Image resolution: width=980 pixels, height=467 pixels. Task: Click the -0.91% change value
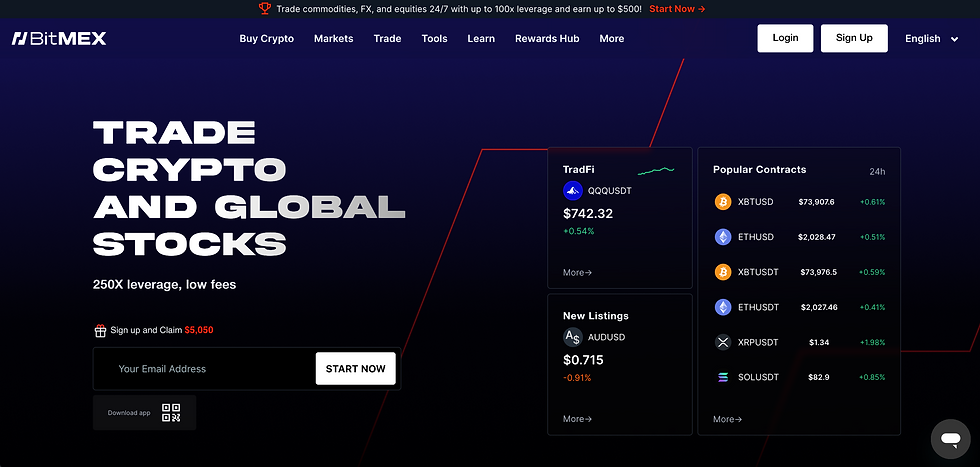point(577,378)
